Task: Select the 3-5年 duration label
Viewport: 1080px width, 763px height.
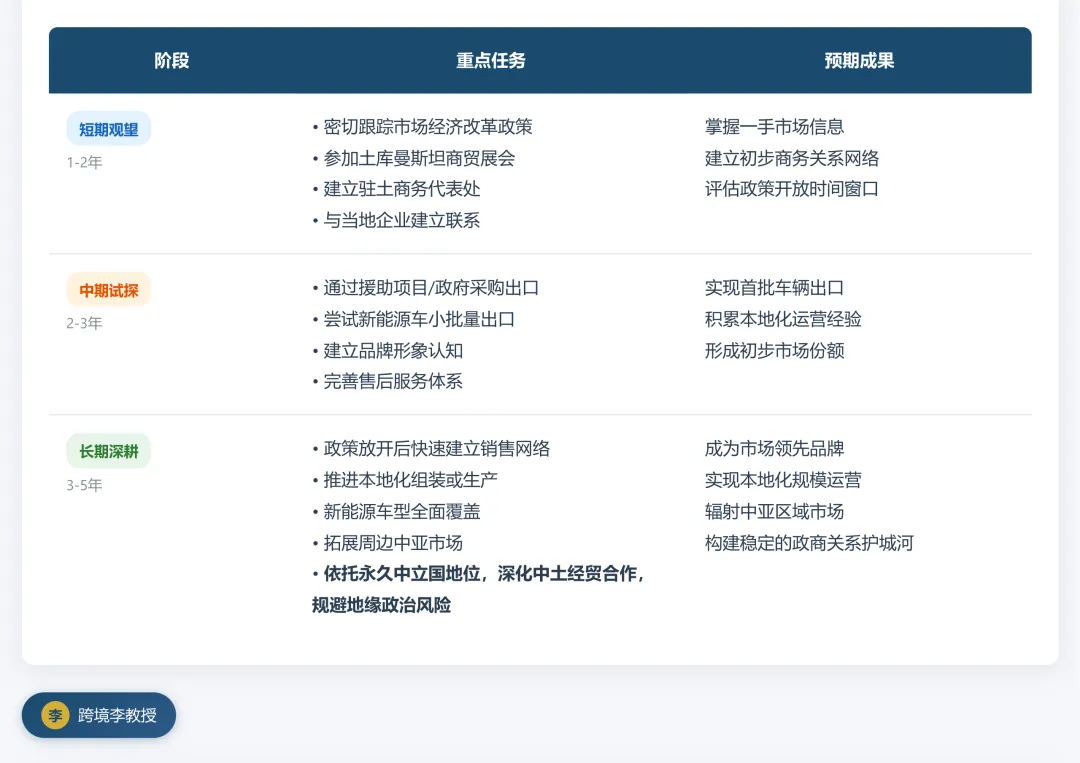Action: (85, 485)
